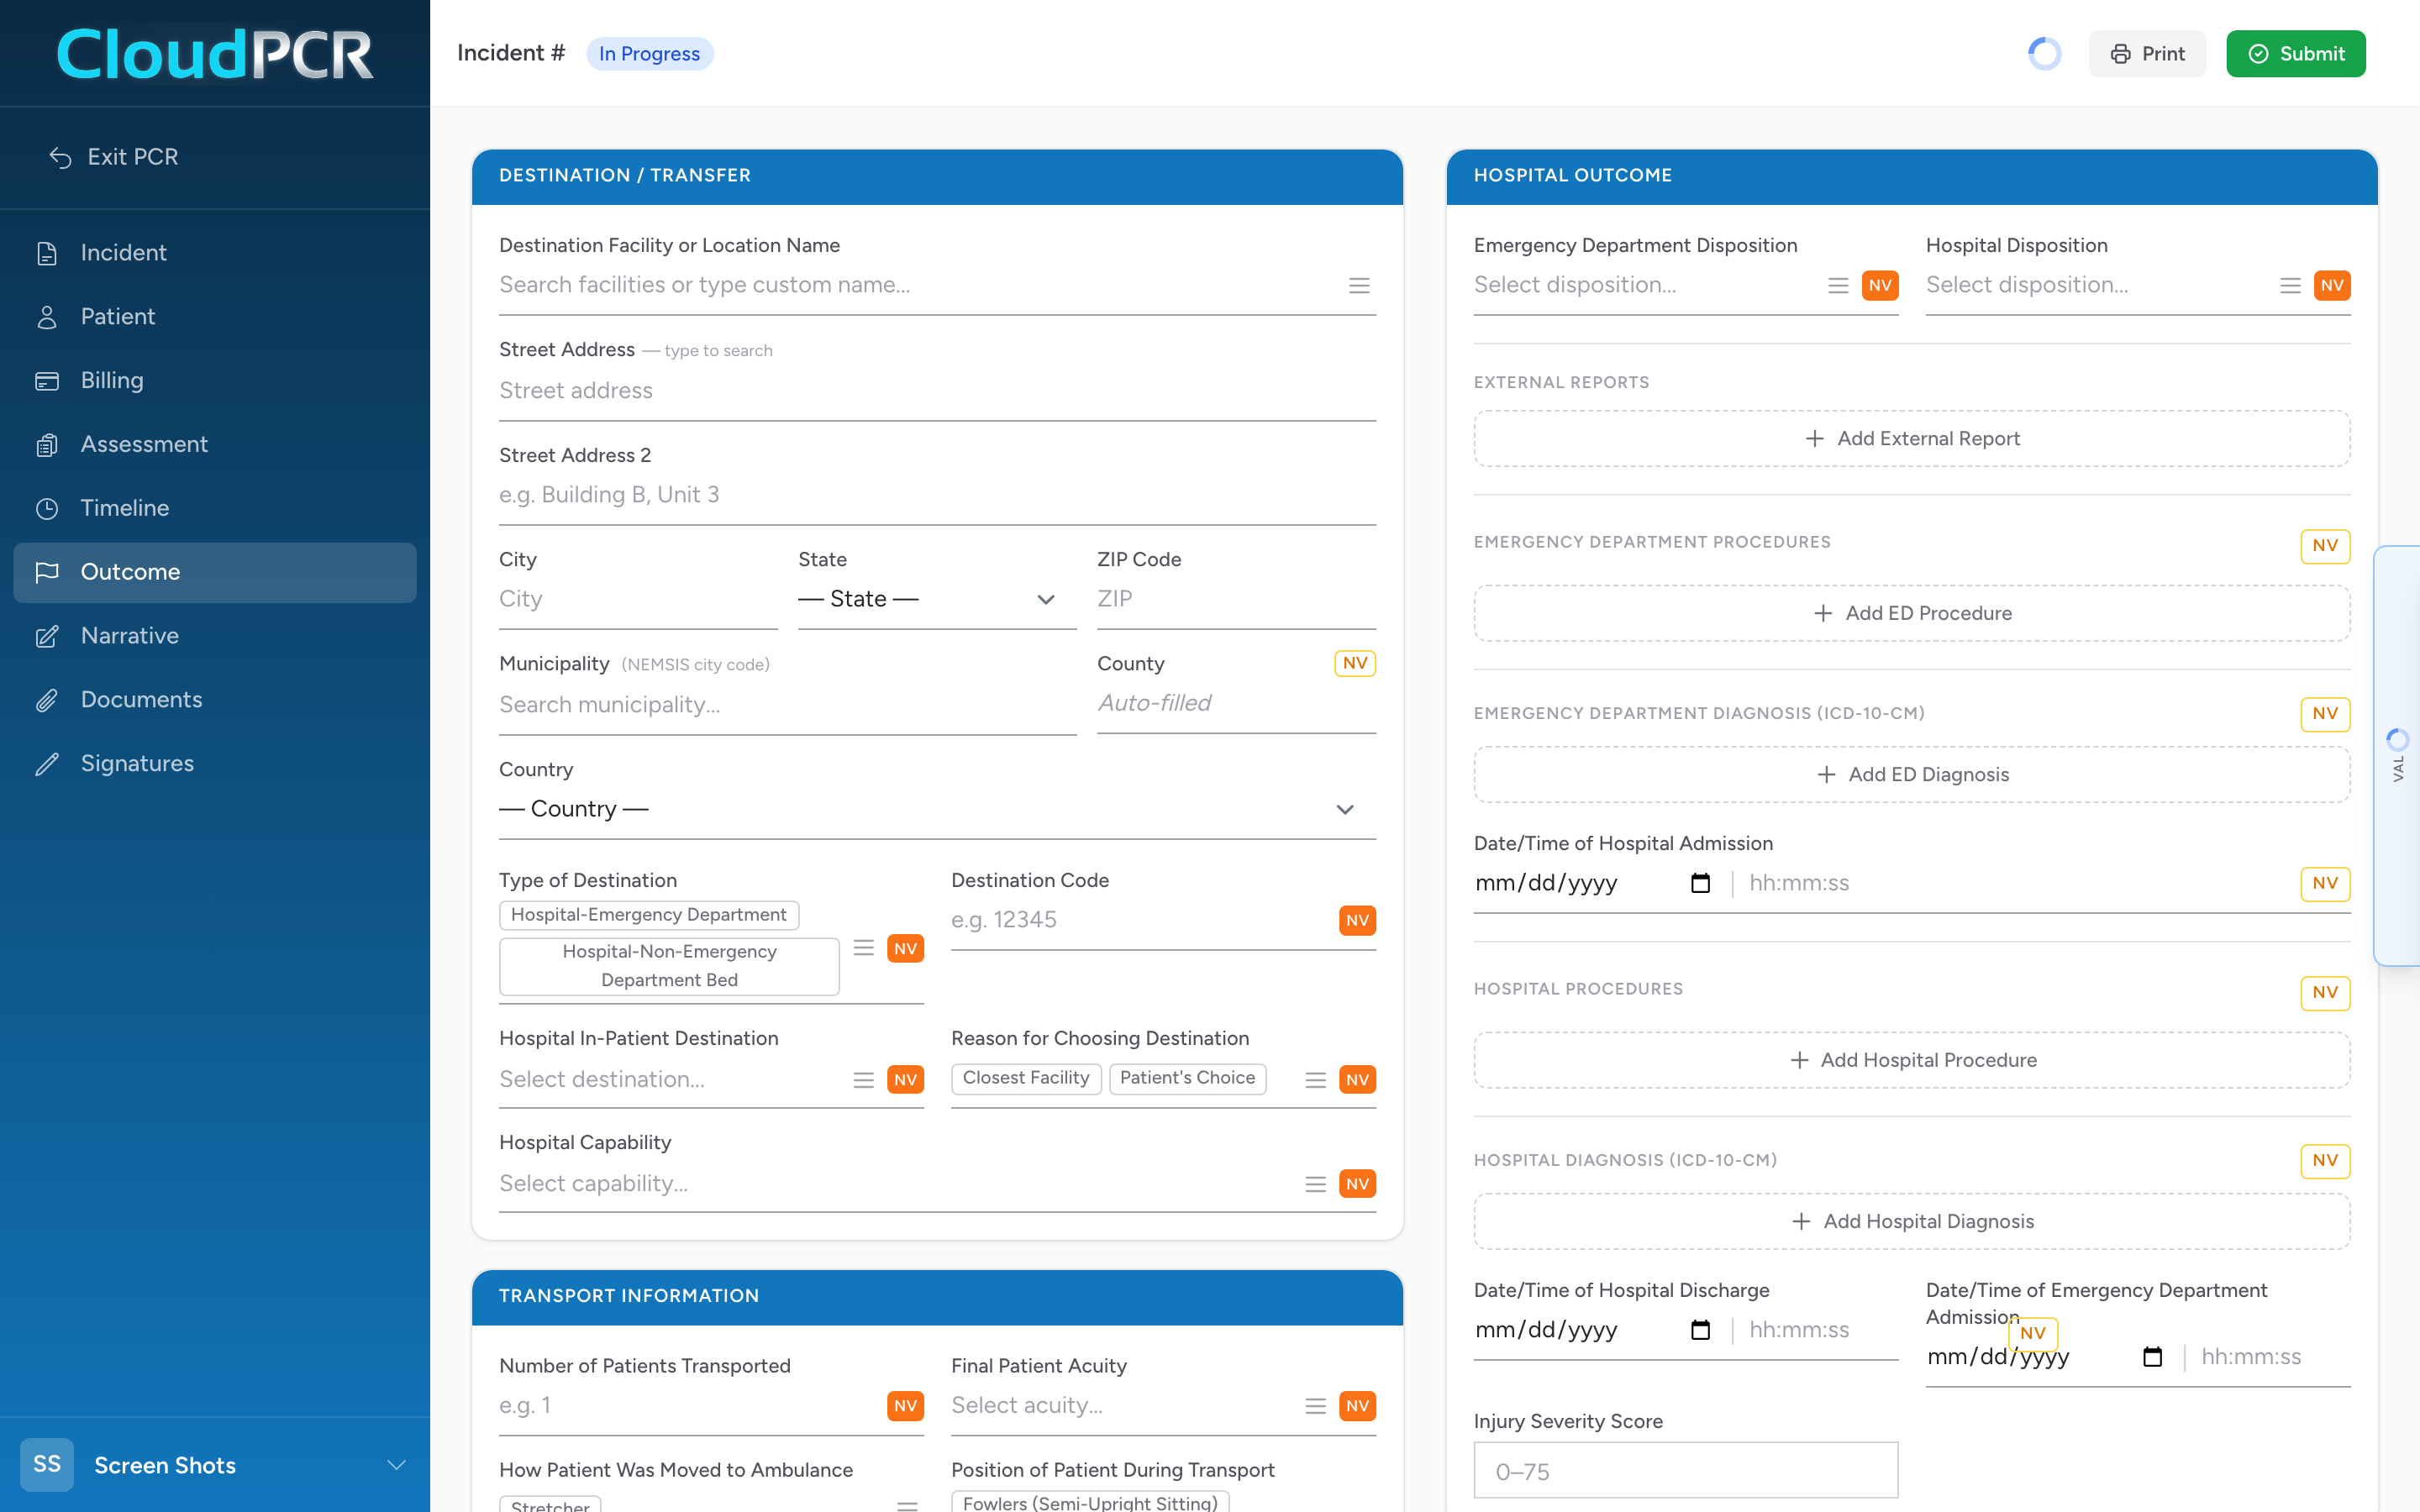The image size is (2420, 1512).
Task: Select the Closest Facility chip
Action: (1026, 1078)
